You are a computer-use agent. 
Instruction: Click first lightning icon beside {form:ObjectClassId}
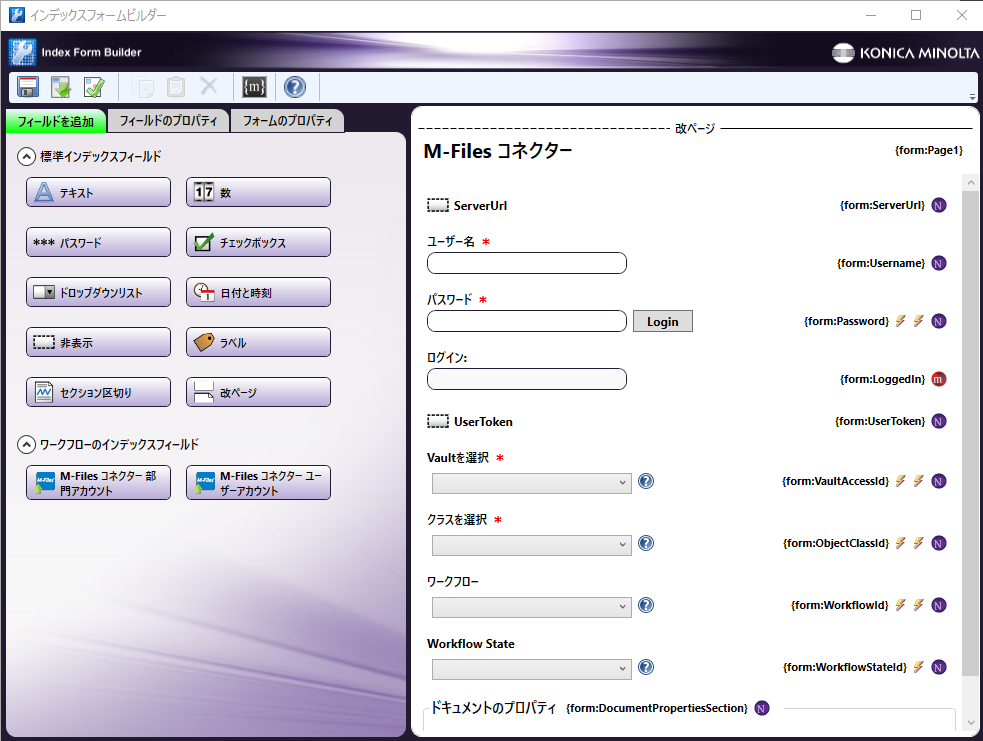pyautogui.click(x=900, y=543)
